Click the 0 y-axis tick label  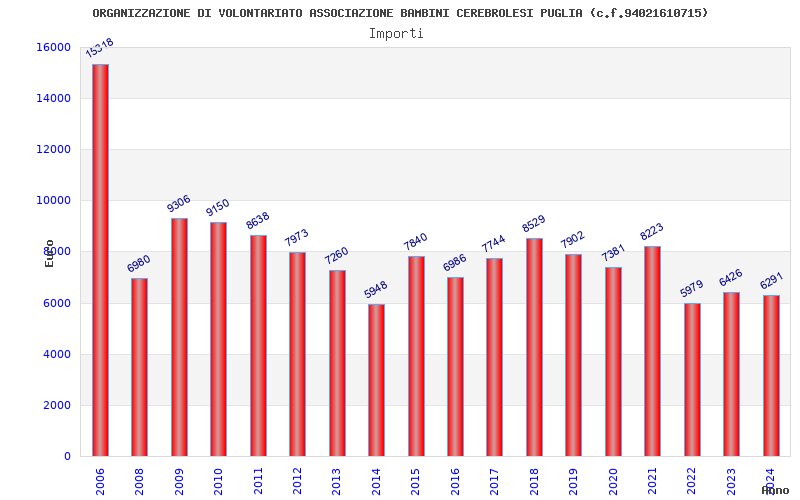pyautogui.click(x=67, y=456)
